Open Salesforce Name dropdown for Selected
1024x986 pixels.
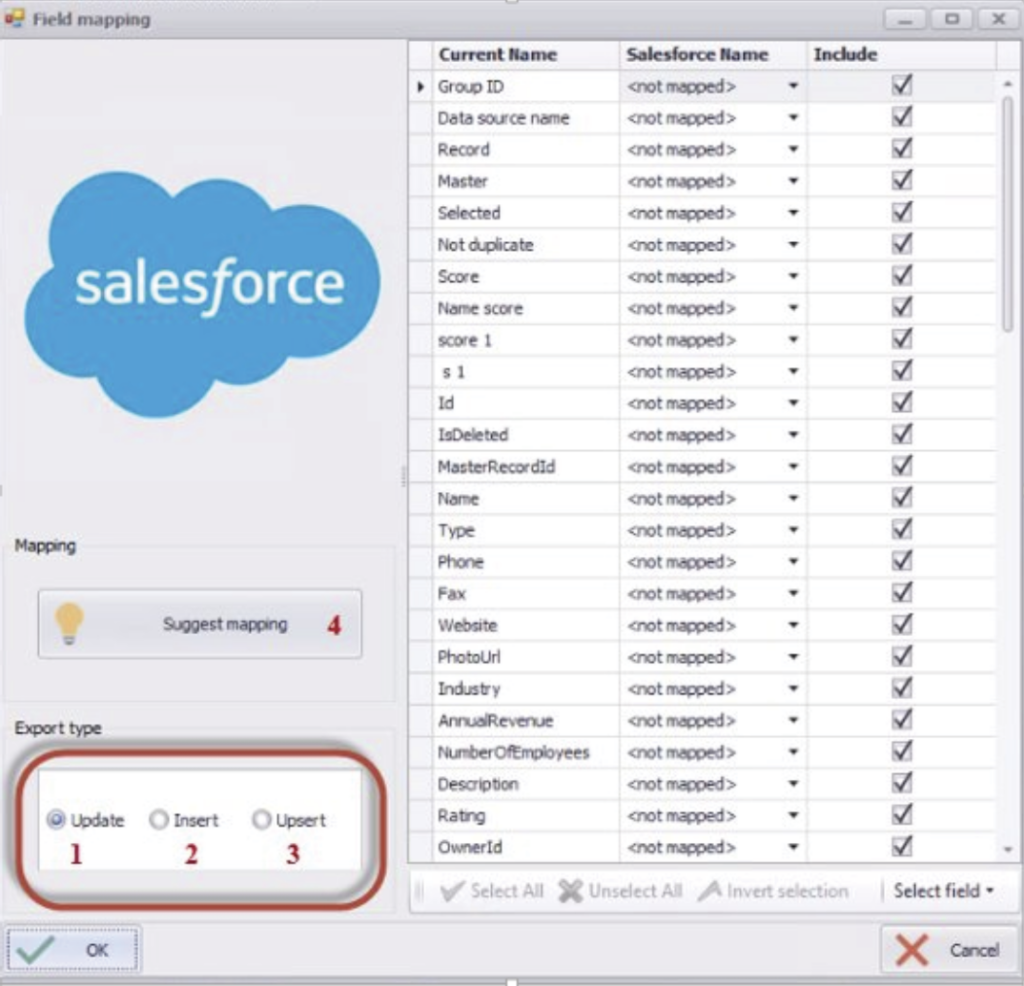pos(793,213)
